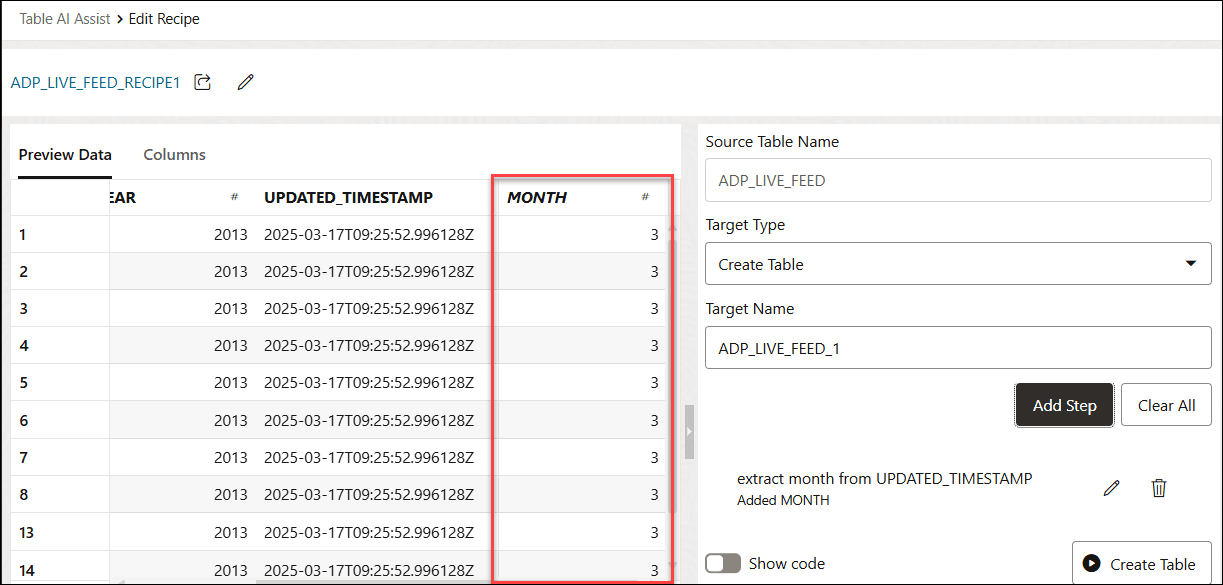The width and height of the screenshot is (1223, 585).
Task: Switch to the Preview Data tab
Action: pyautogui.click(x=65, y=155)
